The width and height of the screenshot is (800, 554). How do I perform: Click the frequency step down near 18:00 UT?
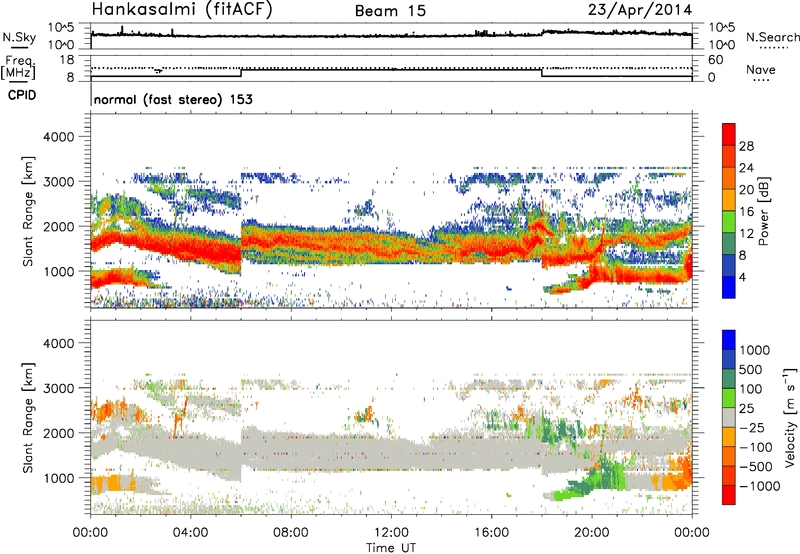click(x=542, y=73)
